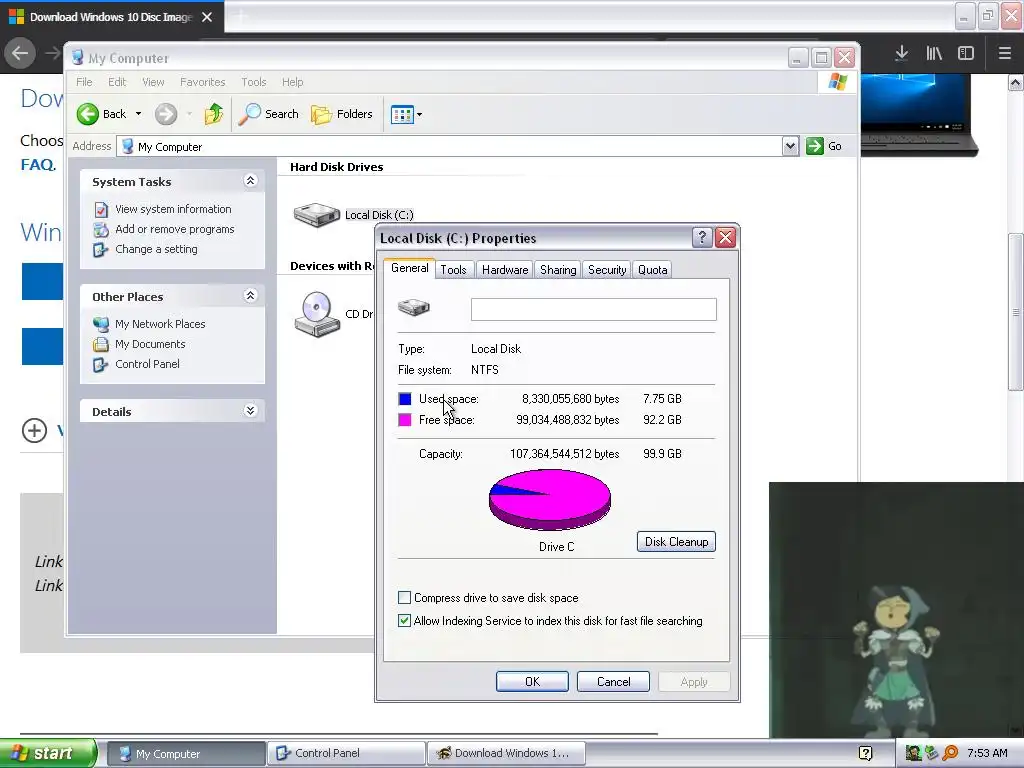
Task: Select the General tab
Action: click(409, 268)
